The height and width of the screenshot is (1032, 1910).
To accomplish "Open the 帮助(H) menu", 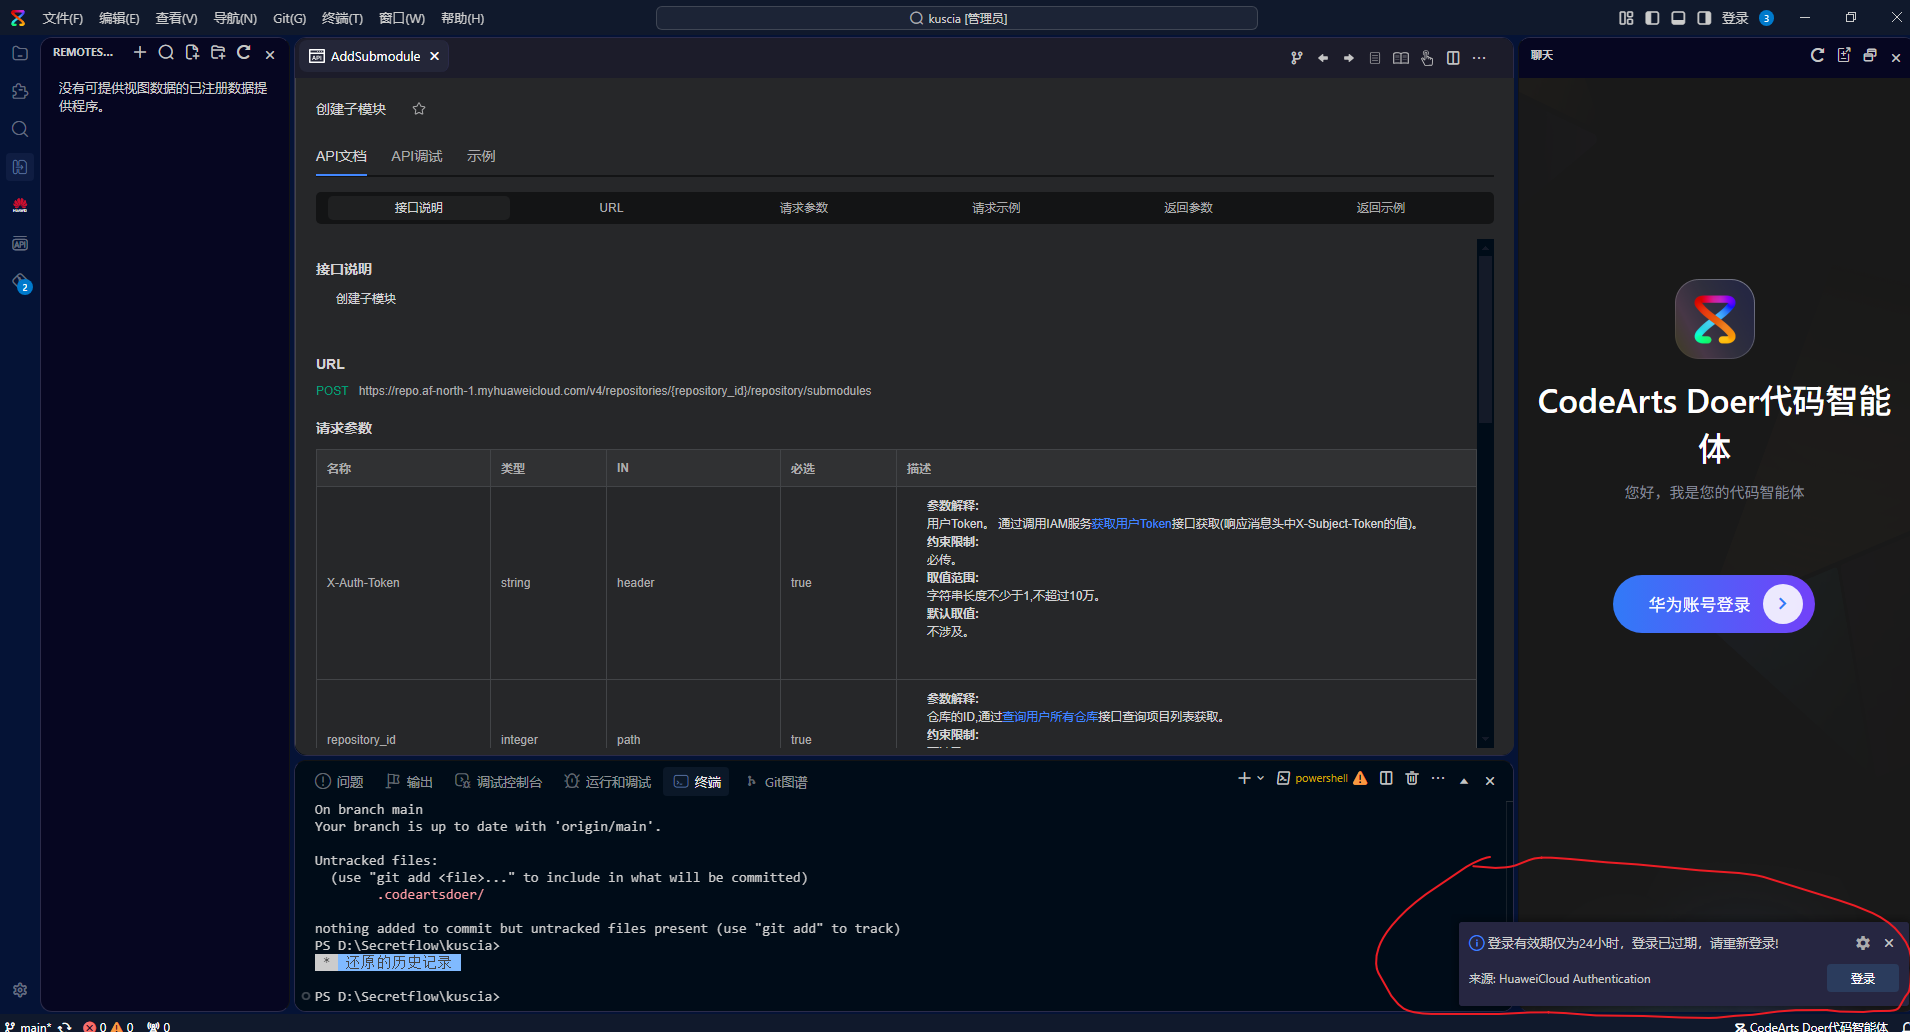I will coord(462,18).
